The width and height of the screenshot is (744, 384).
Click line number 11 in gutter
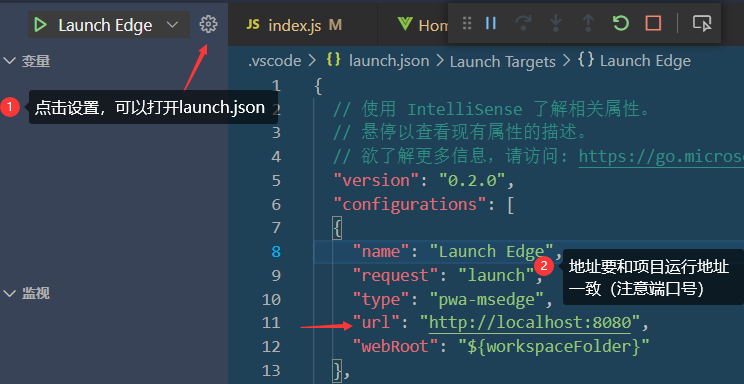point(271,323)
